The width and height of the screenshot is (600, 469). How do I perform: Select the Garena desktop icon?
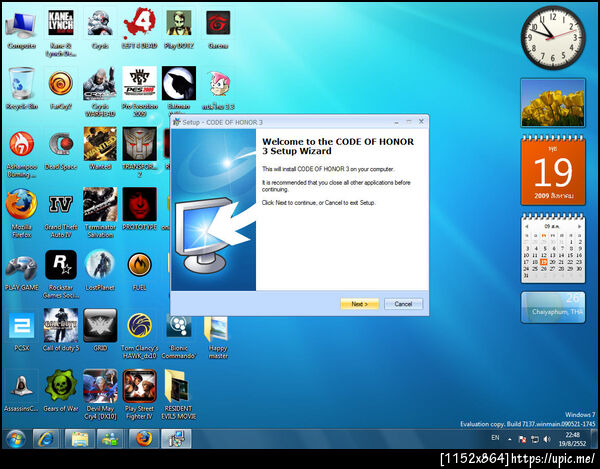point(218,30)
